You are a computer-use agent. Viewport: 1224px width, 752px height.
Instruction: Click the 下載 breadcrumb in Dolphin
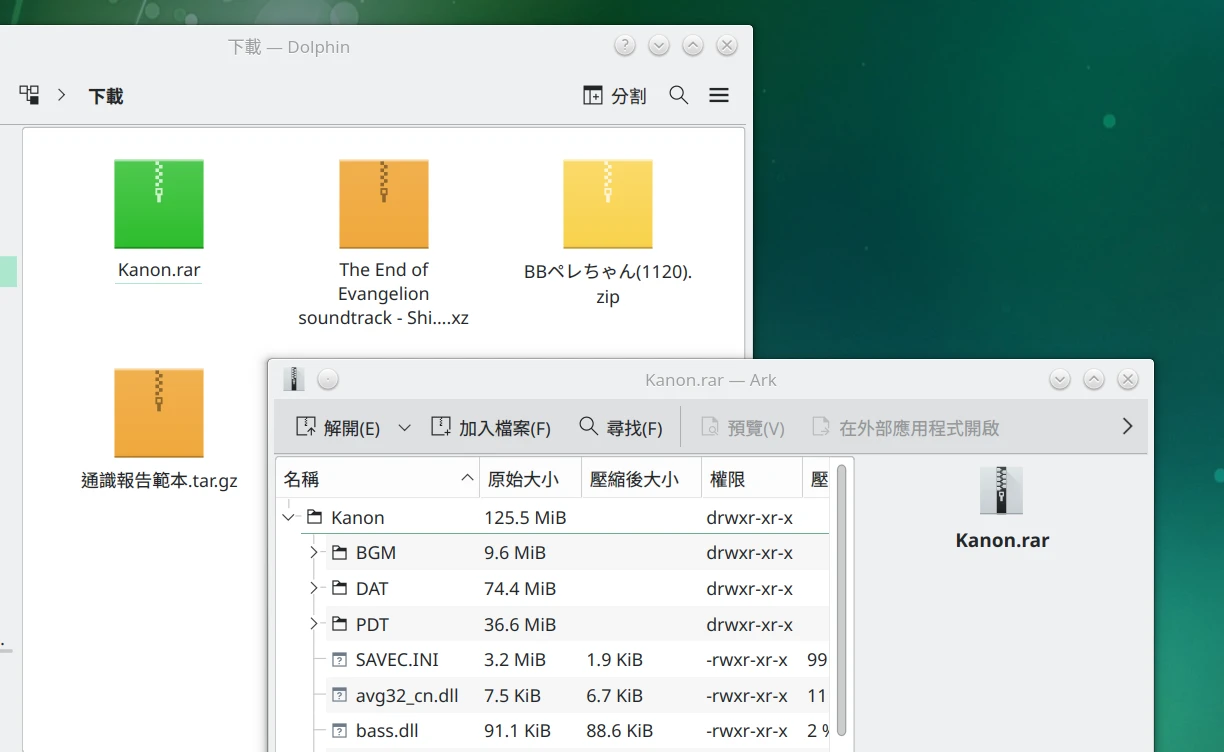[x=105, y=96]
